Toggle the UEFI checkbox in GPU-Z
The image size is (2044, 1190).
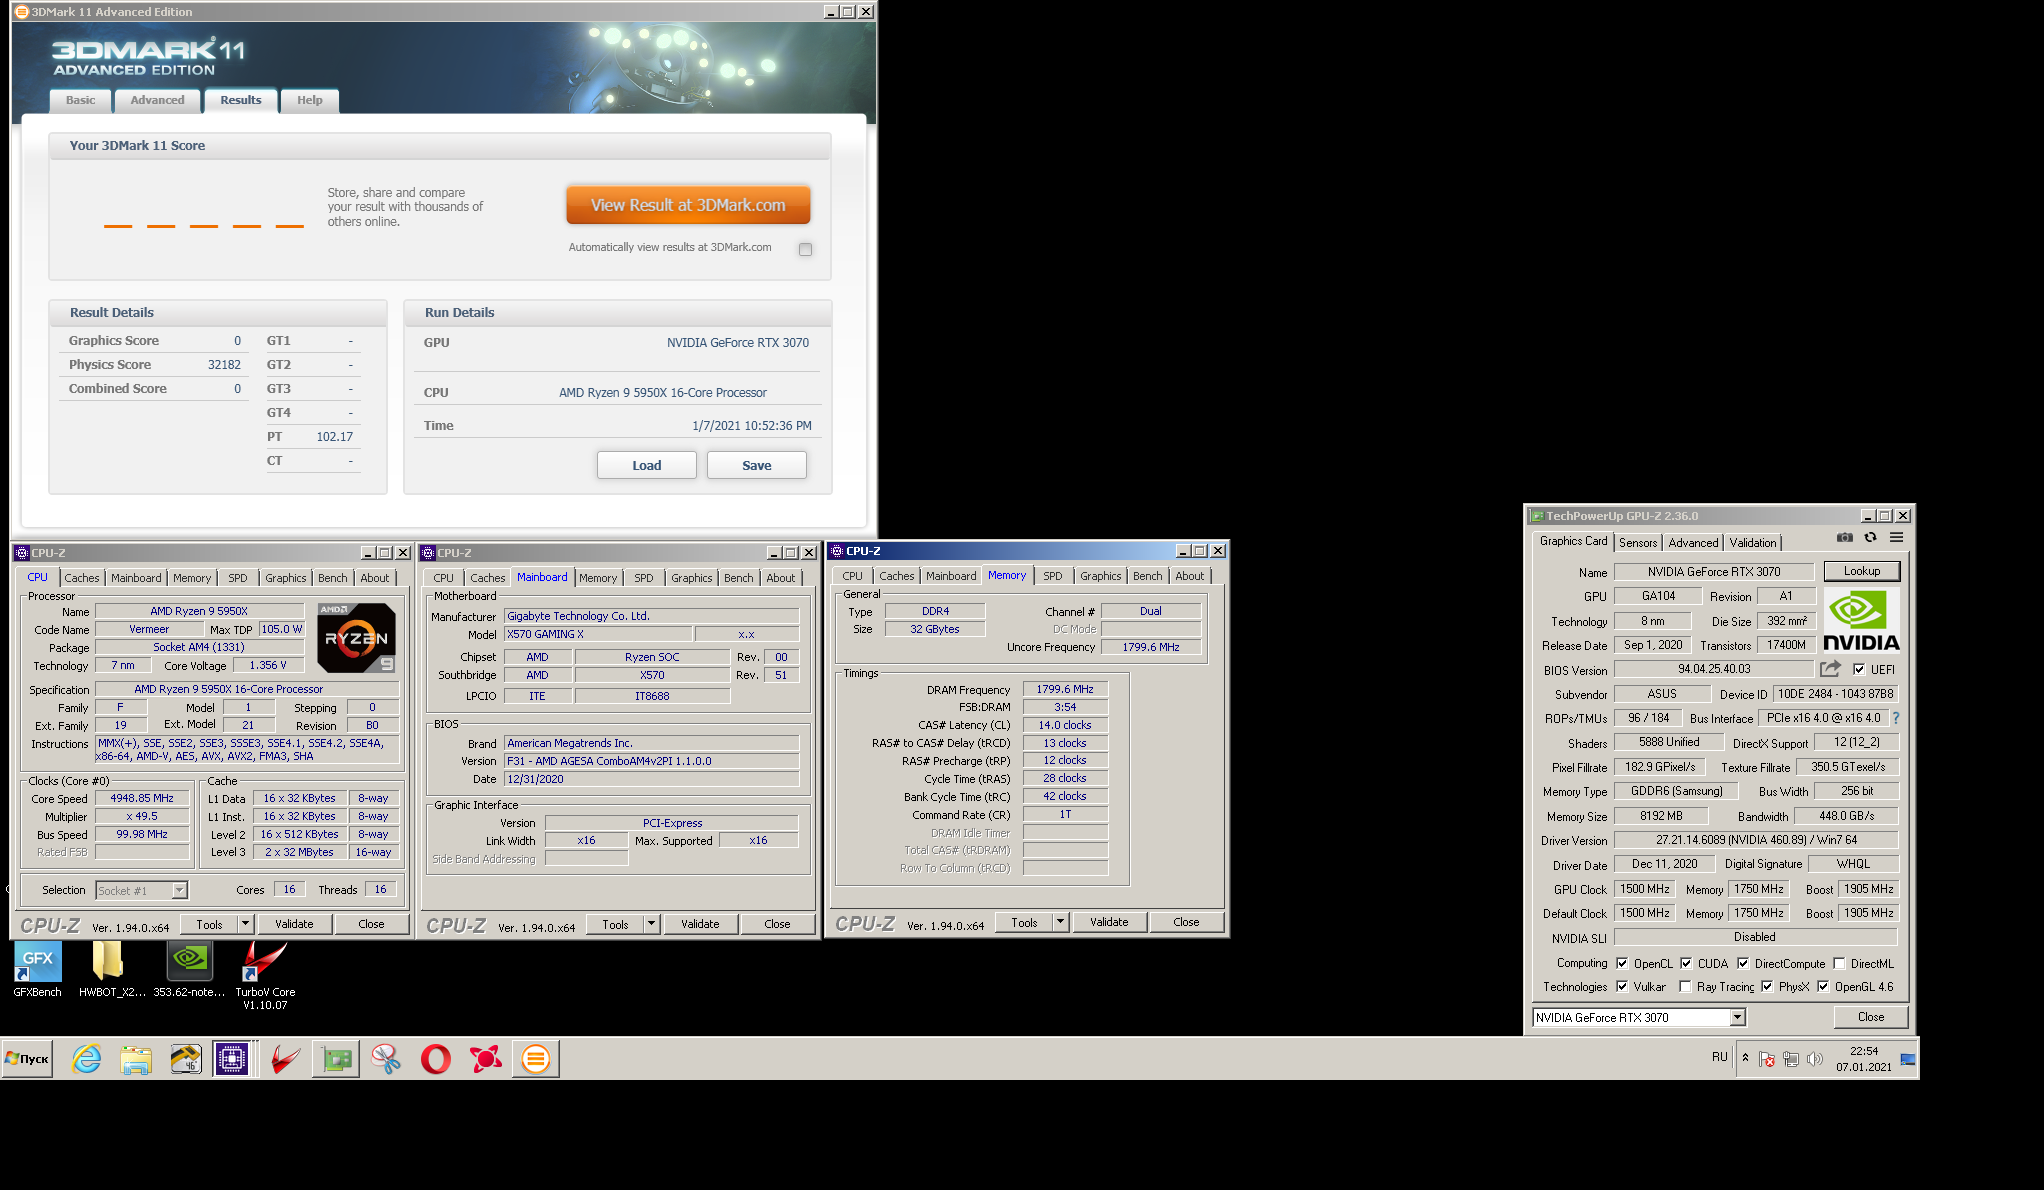coord(1859,670)
